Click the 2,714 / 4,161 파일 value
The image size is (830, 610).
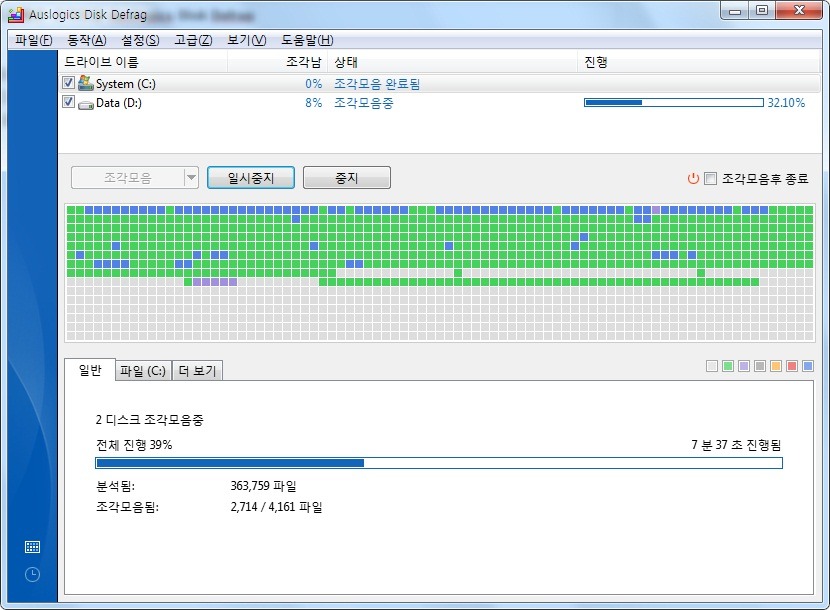tap(276, 507)
